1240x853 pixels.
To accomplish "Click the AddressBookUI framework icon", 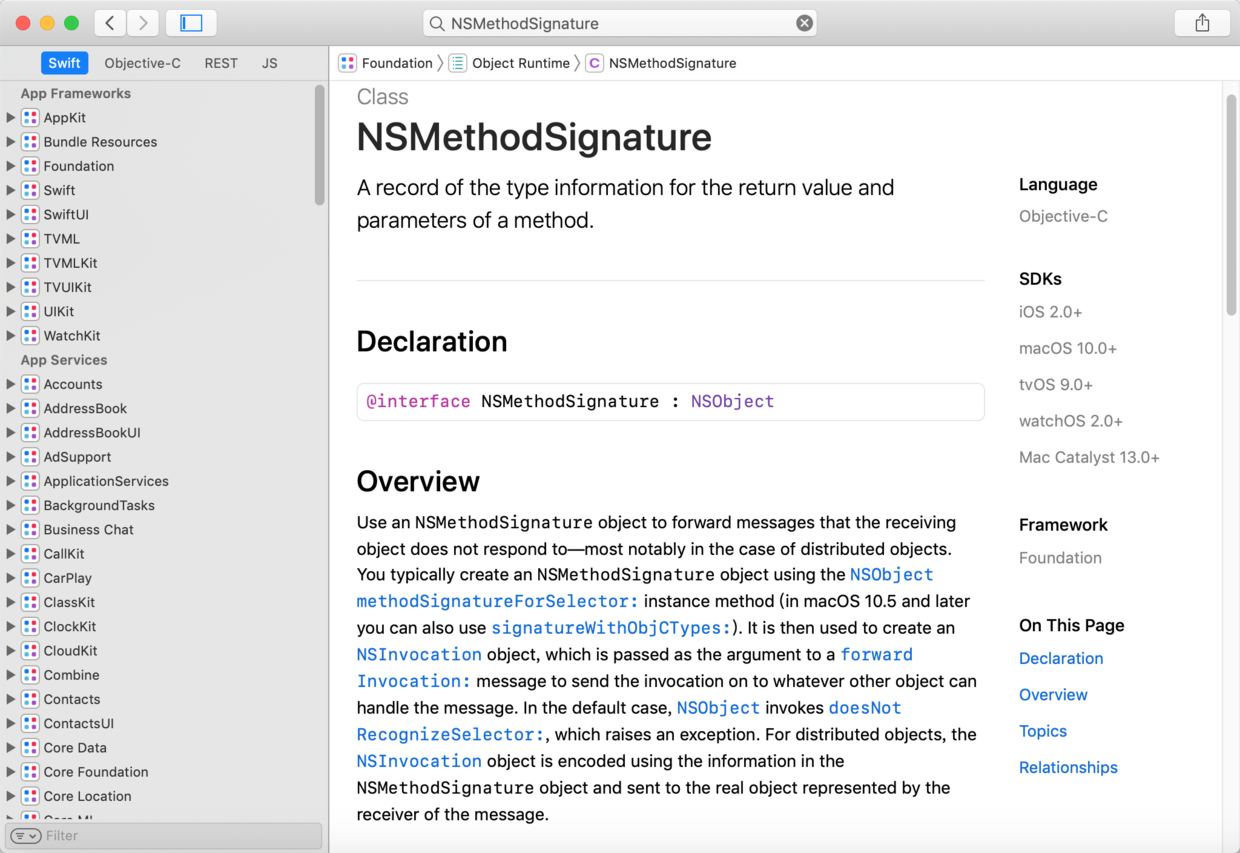I will click(x=30, y=433).
